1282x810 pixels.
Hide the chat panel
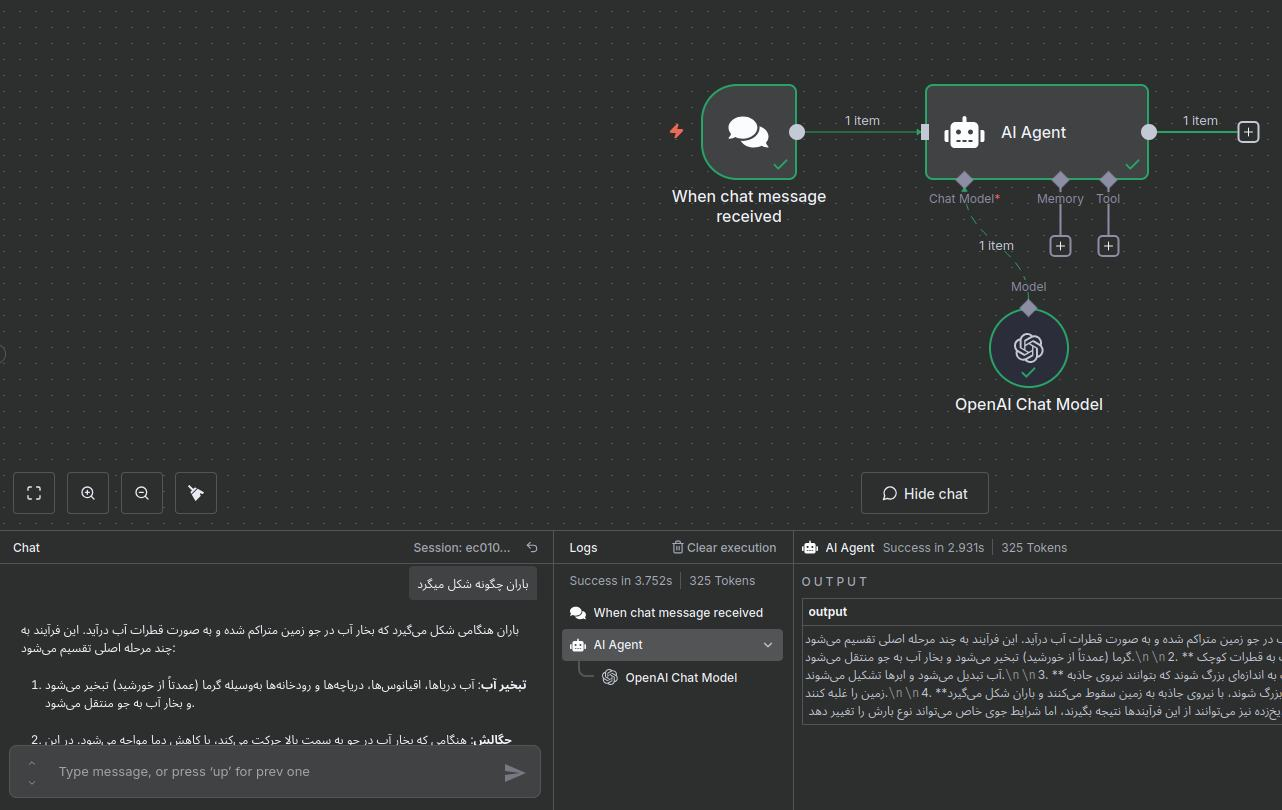(924, 494)
